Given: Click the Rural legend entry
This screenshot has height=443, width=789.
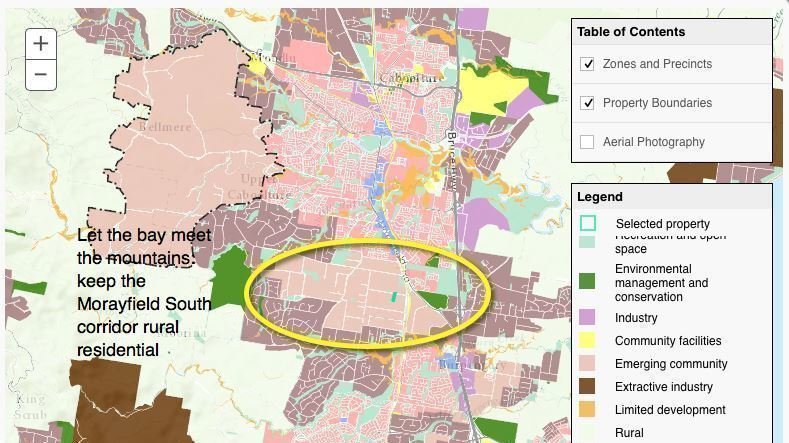Looking at the screenshot, I should pos(629,433).
